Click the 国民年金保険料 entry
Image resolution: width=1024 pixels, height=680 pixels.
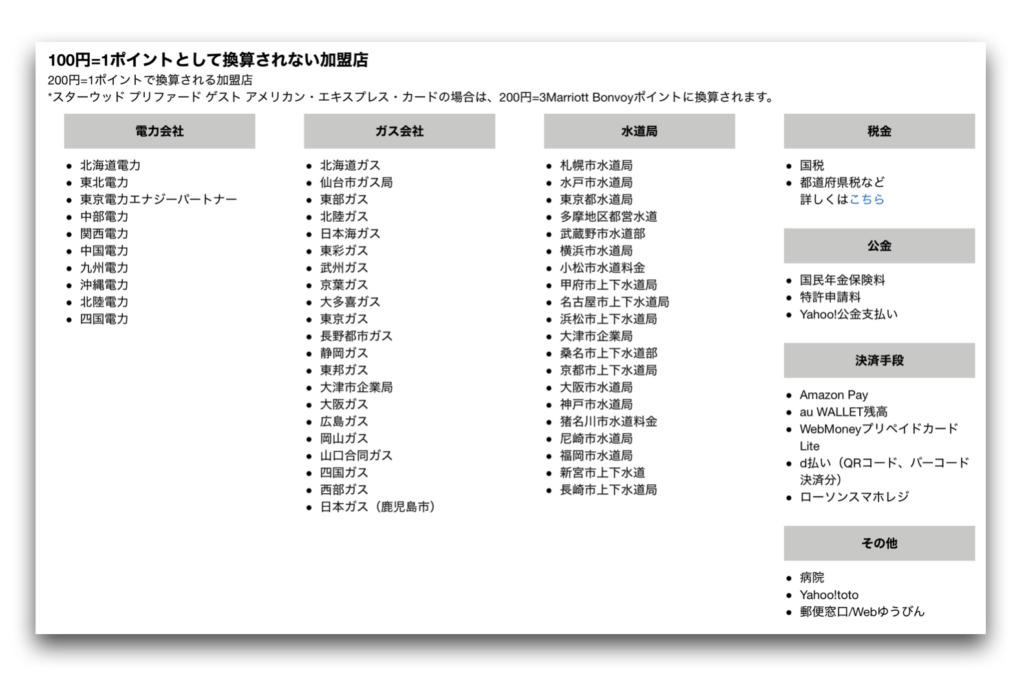coord(842,280)
